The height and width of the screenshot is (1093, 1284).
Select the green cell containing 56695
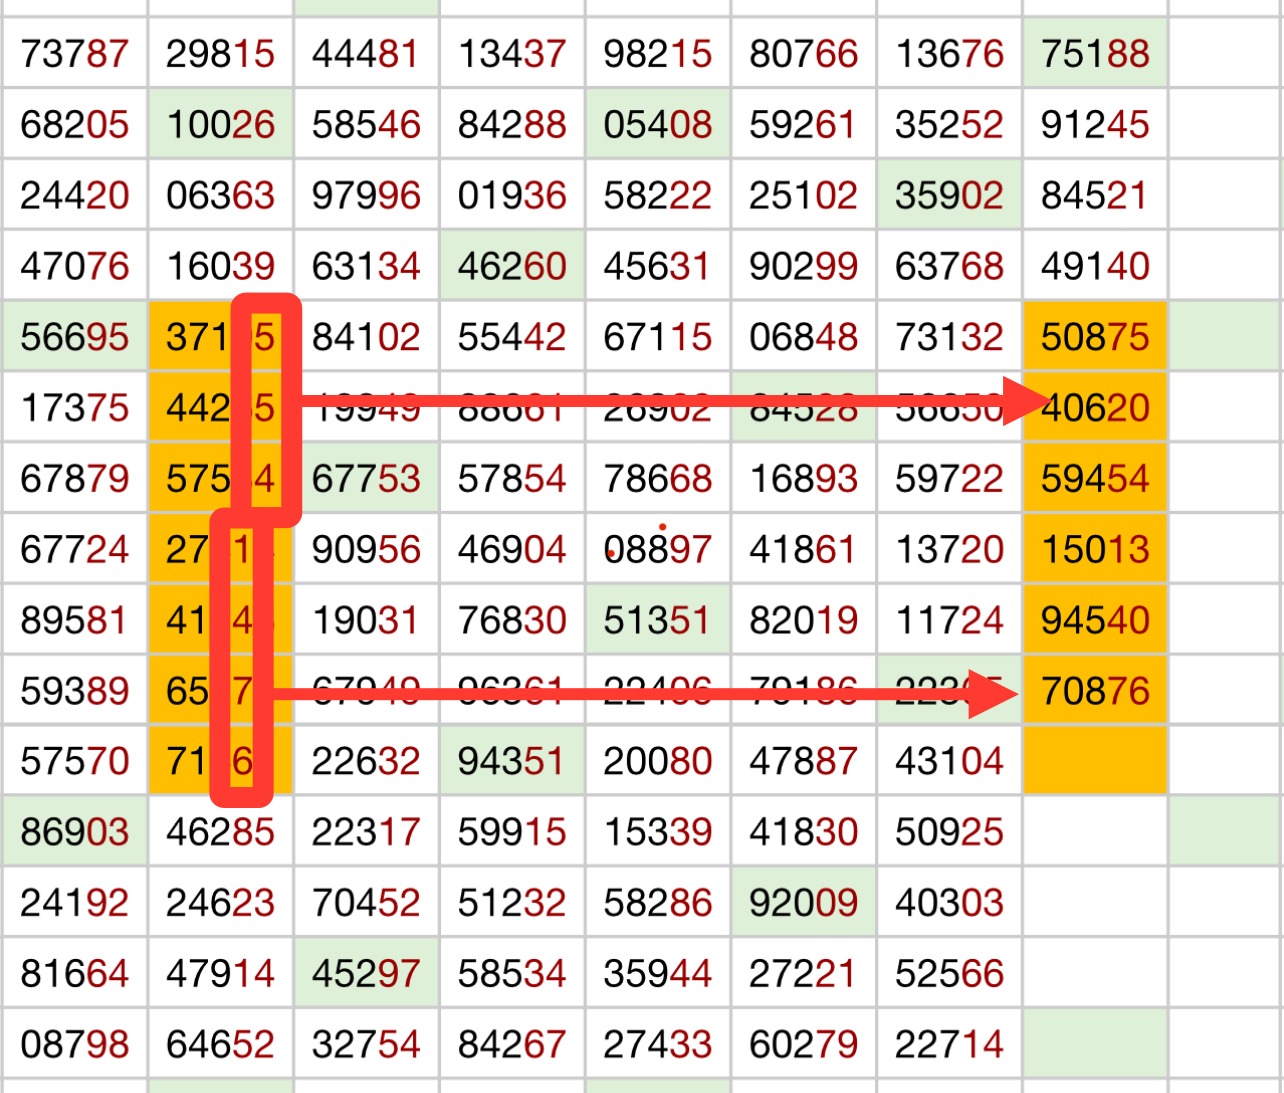pyautogui.click(x=75, y=337)
